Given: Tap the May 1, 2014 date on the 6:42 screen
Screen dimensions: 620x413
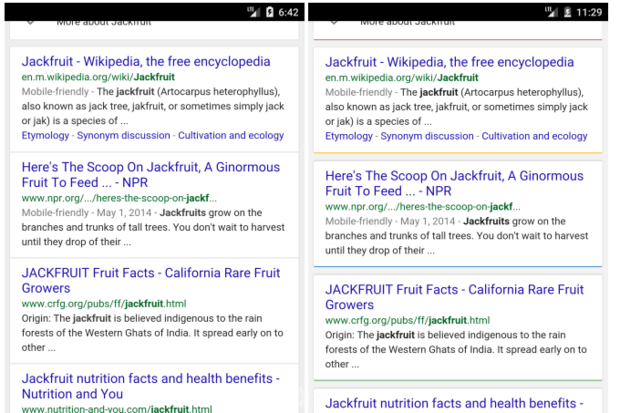Looking at the screenshot, I should pyautogui.click(x=124, y=213).
